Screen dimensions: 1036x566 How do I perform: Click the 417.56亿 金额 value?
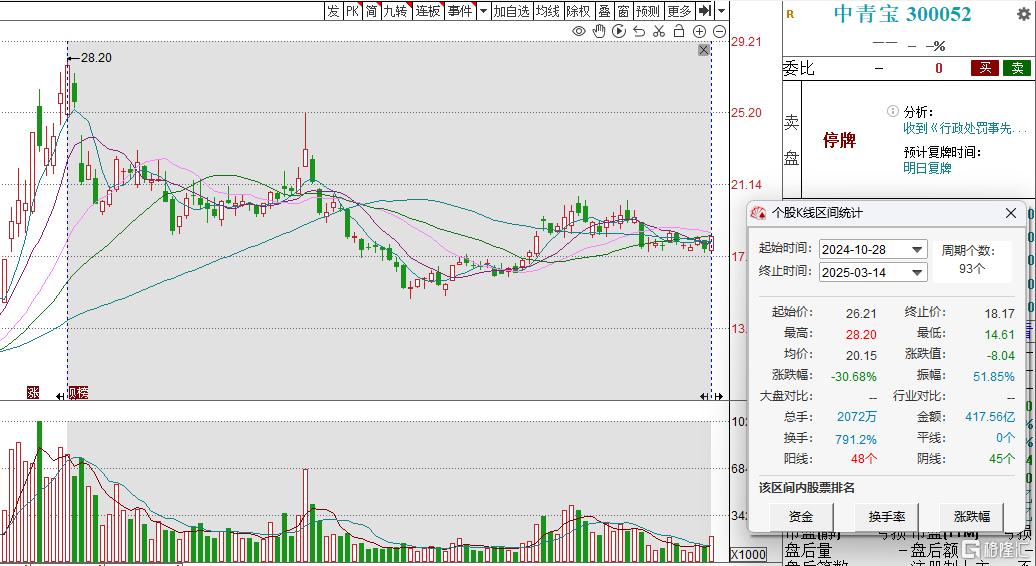(989, 417)
